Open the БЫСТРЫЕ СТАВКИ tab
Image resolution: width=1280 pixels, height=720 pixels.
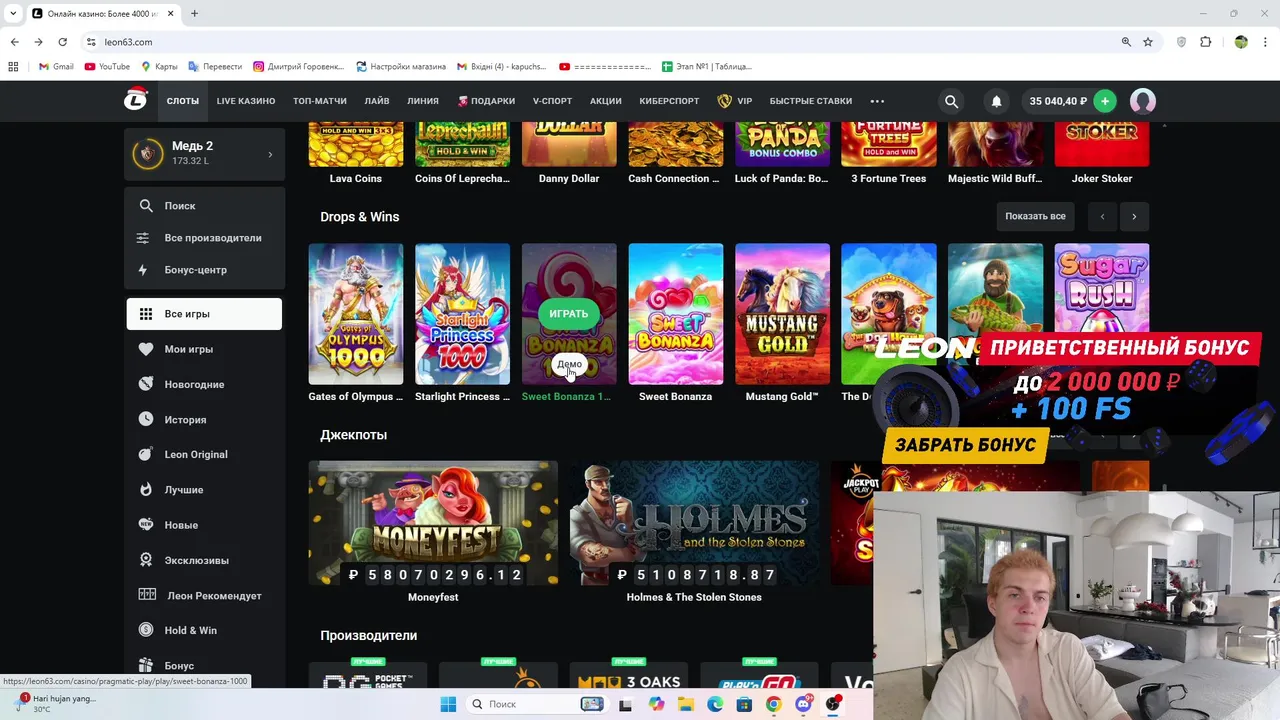[x=811, y=101]
